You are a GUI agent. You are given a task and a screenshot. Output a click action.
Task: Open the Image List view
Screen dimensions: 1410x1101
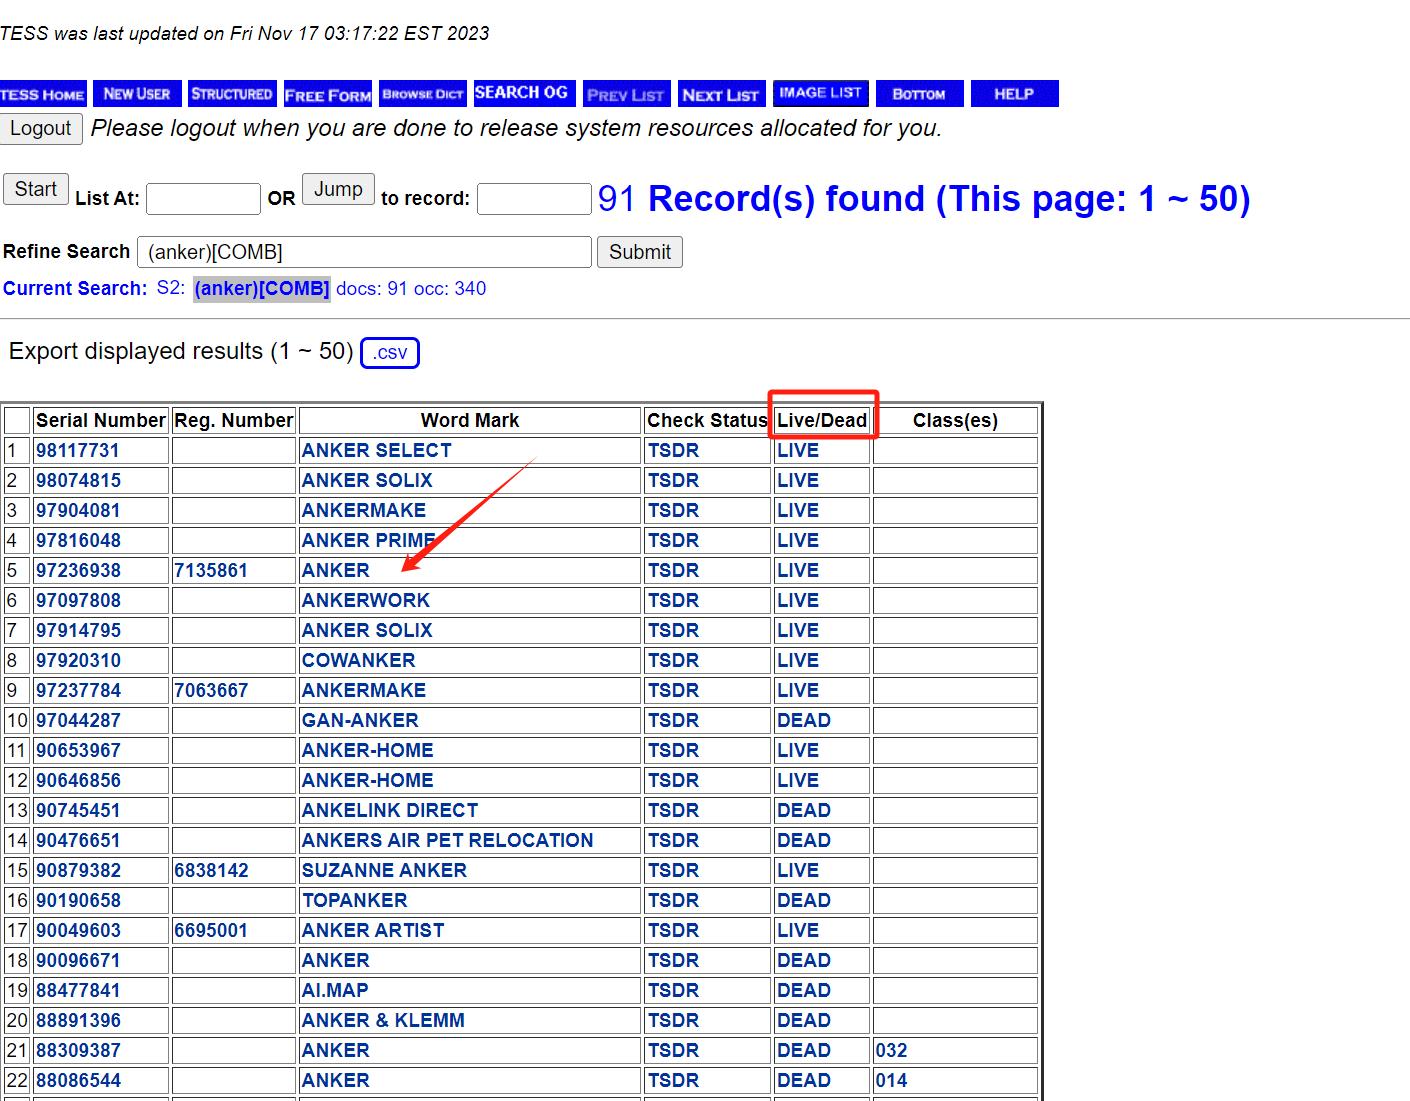pos(820,93)
